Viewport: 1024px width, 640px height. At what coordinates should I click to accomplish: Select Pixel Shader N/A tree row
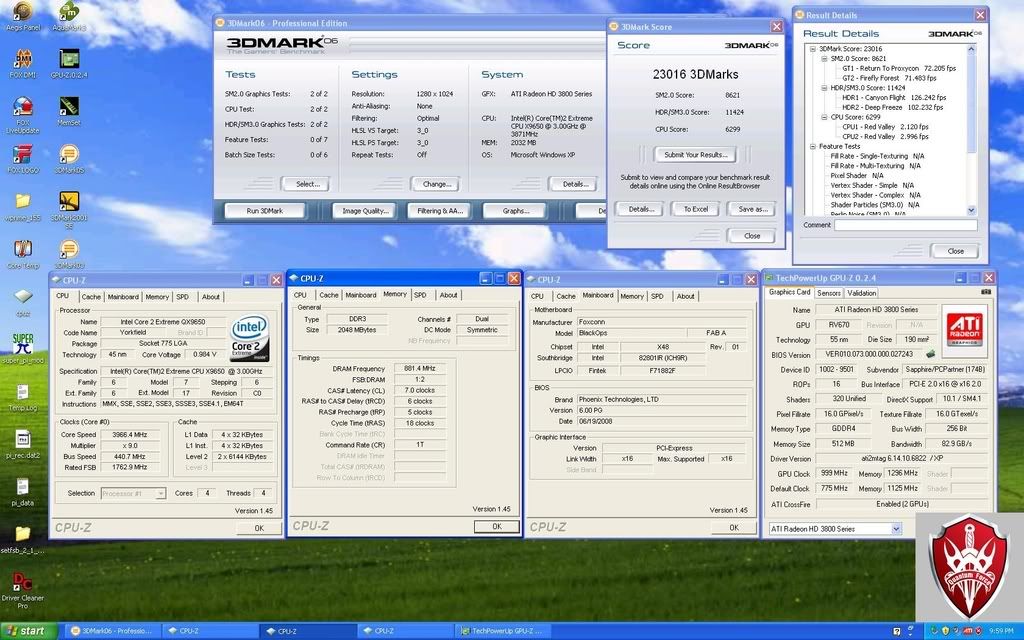857,176
